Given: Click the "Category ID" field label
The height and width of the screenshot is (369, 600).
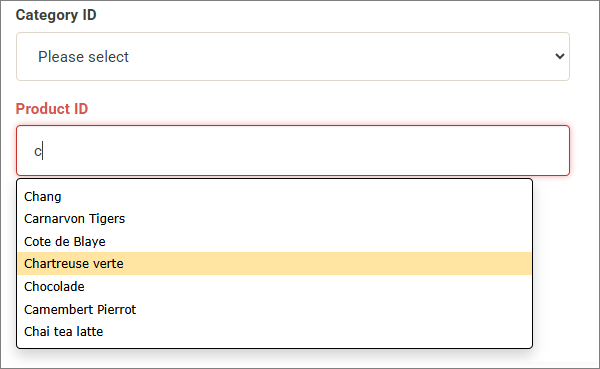Looking at the screenshot, I should tap(56, 15).
